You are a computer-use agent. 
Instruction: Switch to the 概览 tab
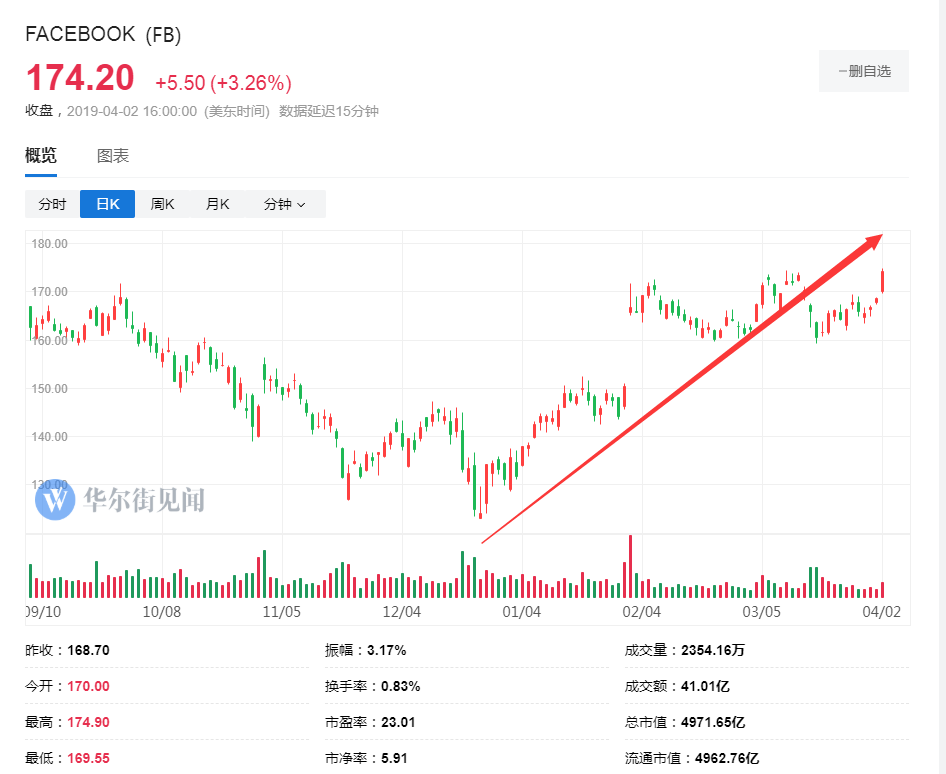coord(41,156)
